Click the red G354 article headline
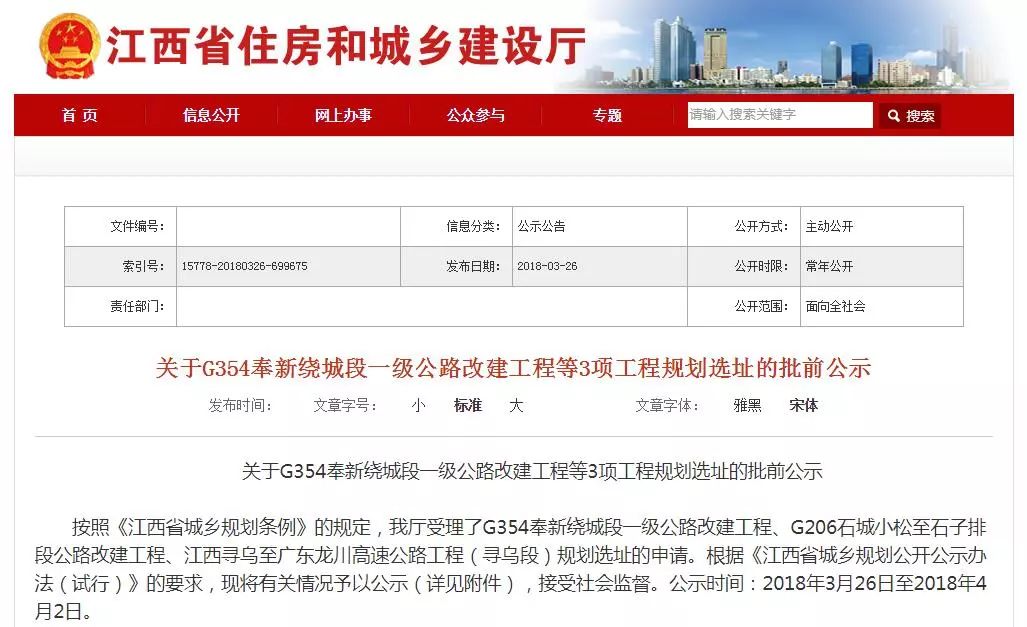 (x=513, y=368)
